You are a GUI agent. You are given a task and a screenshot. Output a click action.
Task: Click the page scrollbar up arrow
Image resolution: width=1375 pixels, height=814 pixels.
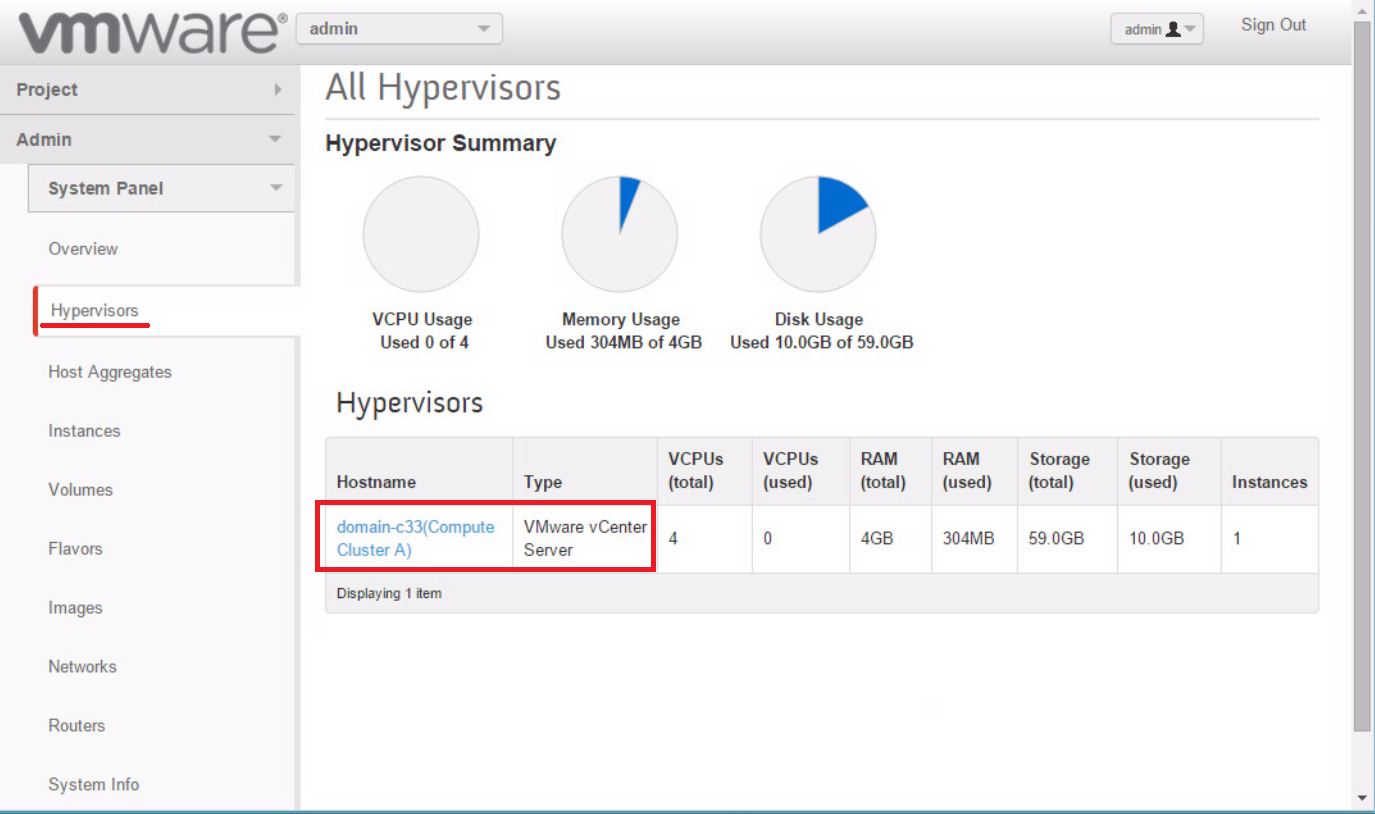point(1362,9)
